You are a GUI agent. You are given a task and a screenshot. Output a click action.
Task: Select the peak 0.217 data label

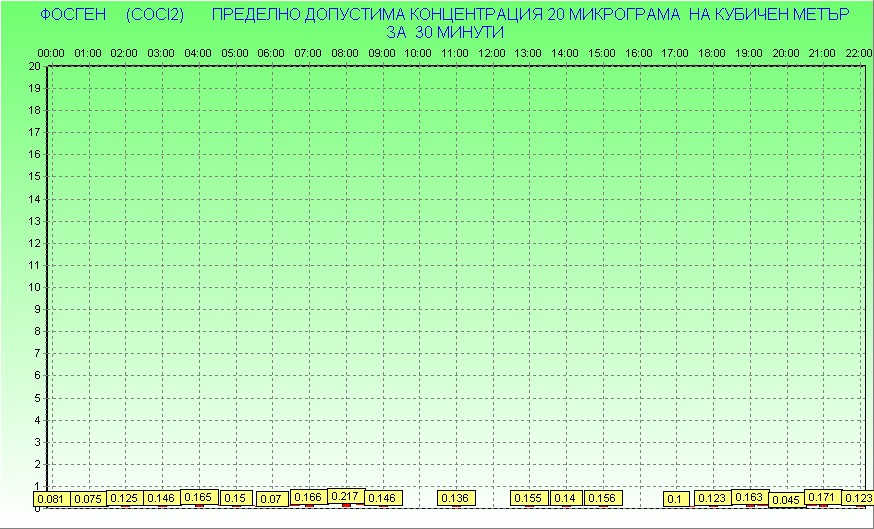click(x=346, y=496)
